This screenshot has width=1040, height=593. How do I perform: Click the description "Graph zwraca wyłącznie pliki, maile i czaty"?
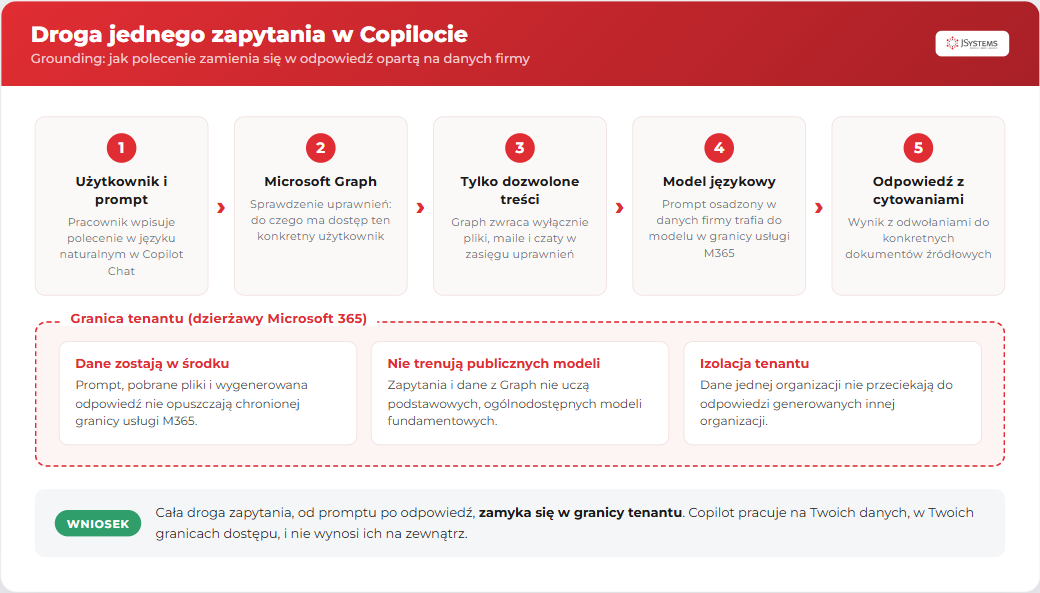click(x=519, y=238)
